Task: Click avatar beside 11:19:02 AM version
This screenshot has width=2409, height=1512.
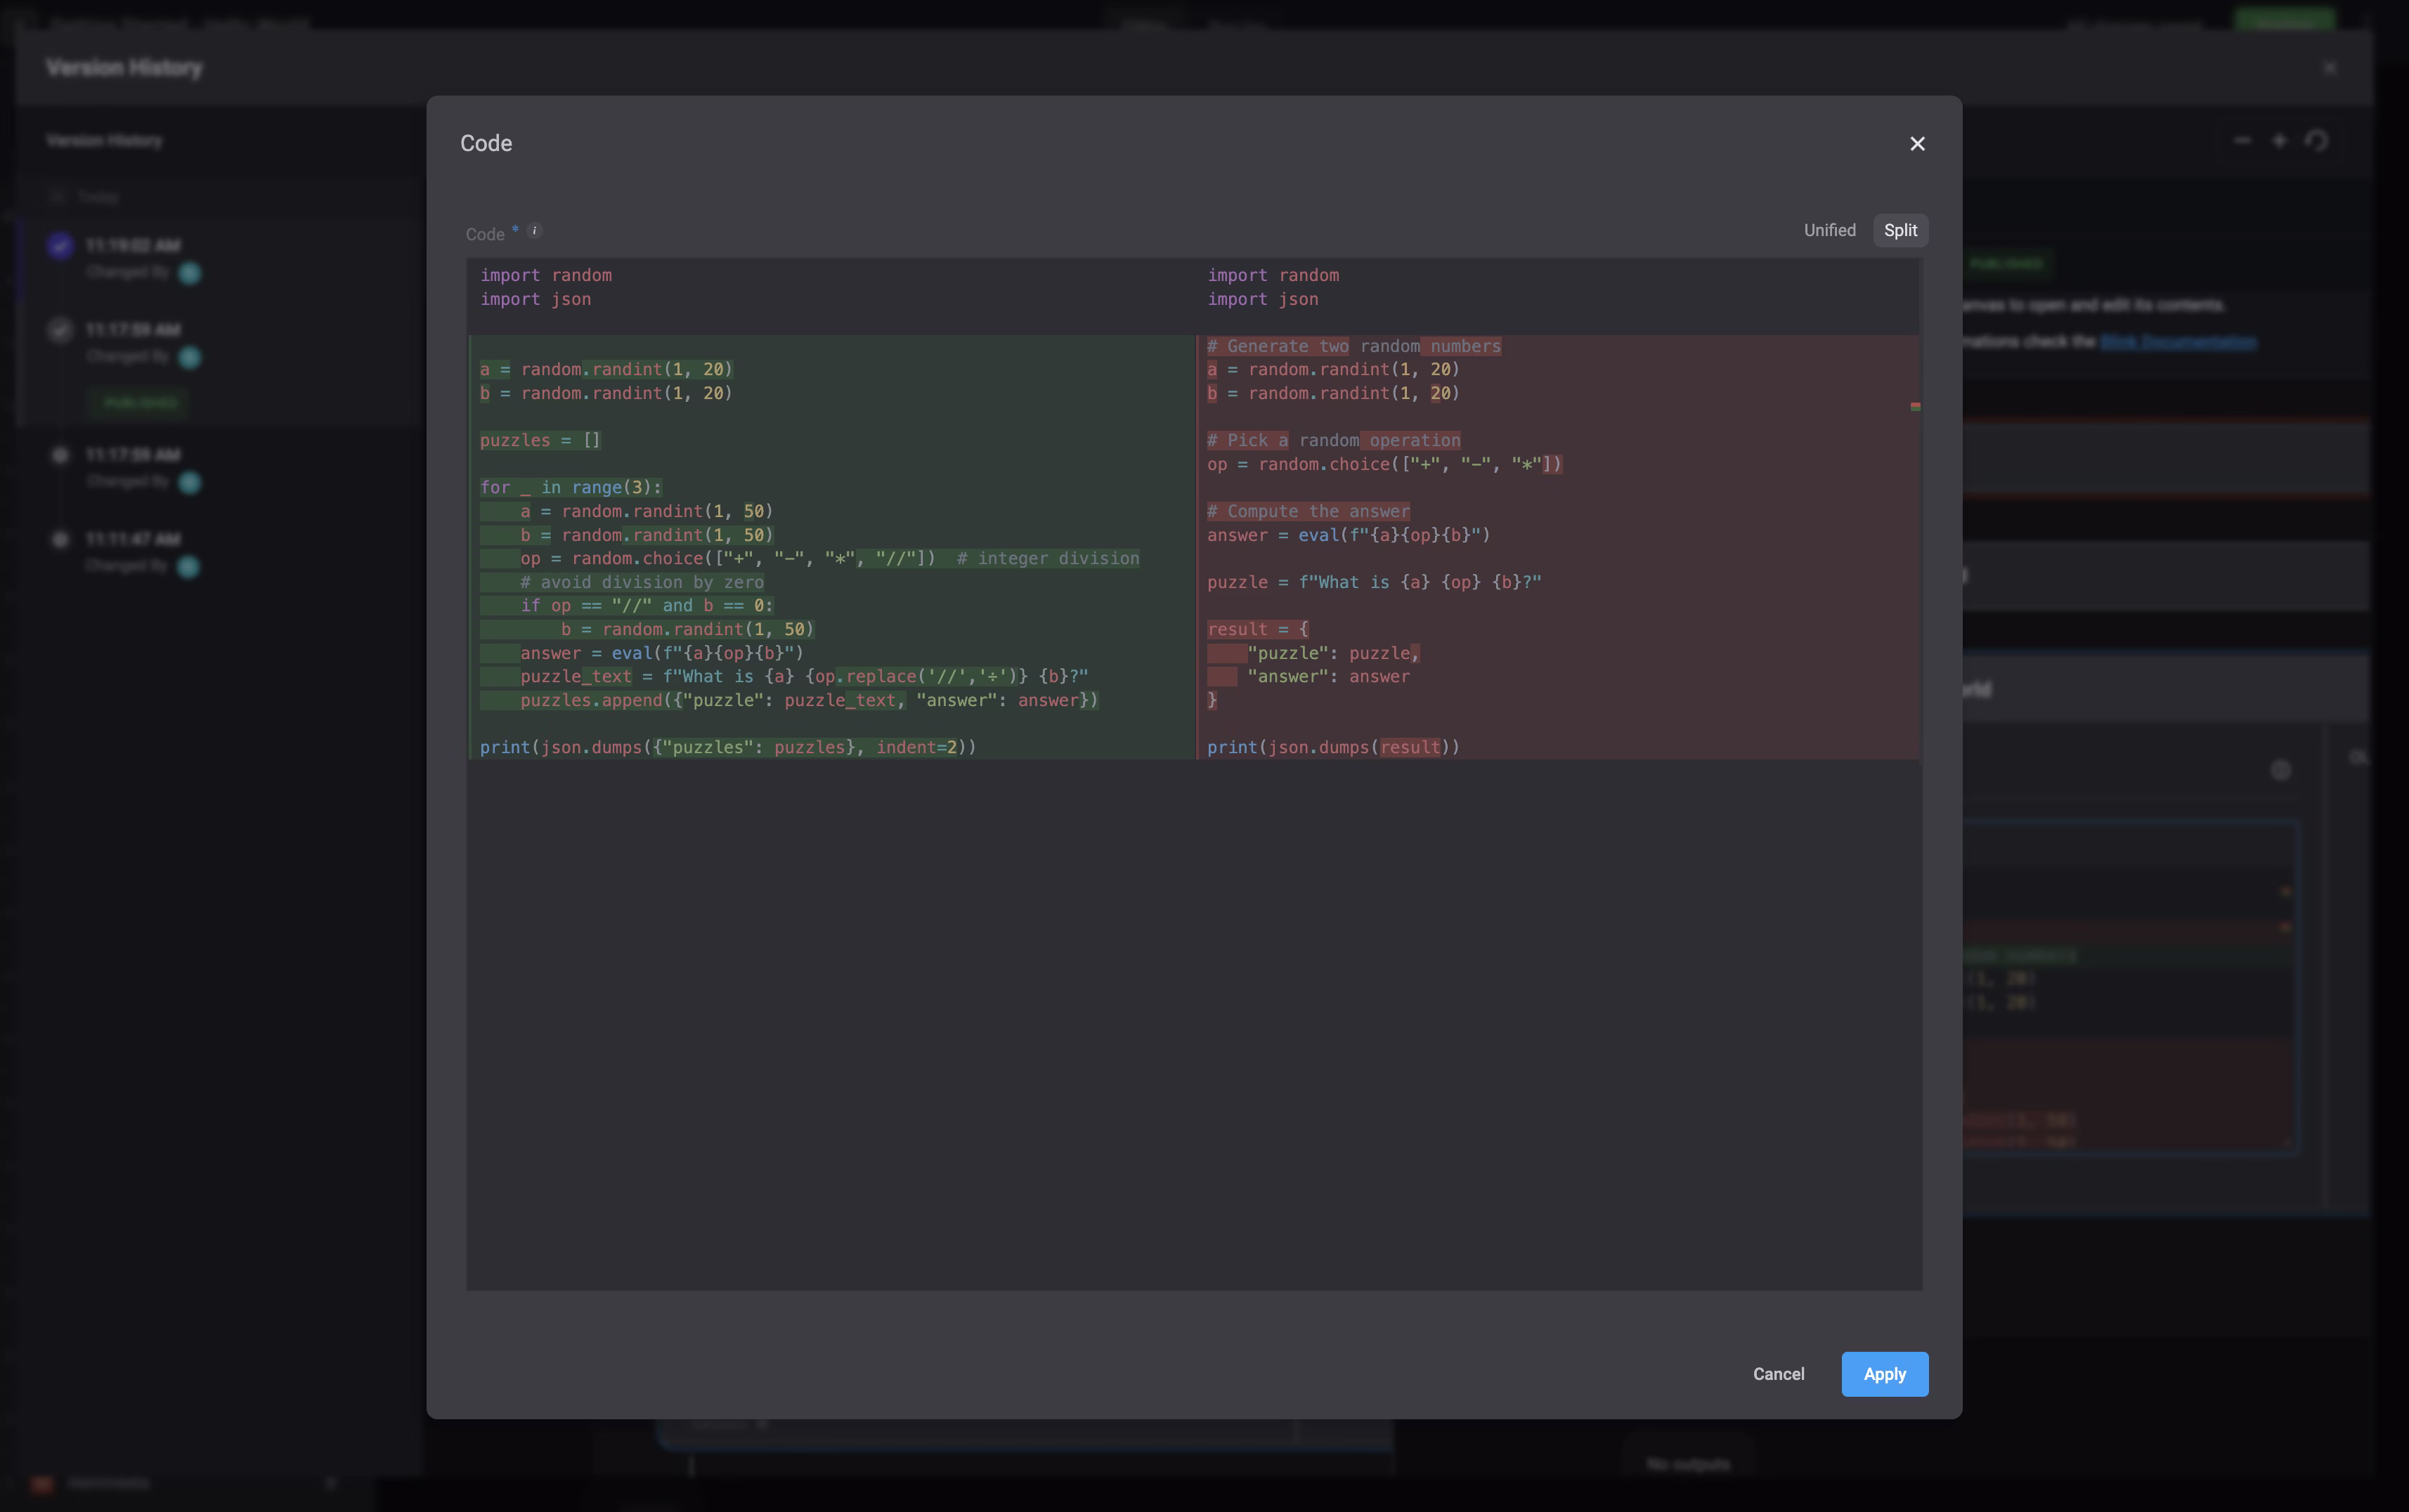Action: (189, 273)
